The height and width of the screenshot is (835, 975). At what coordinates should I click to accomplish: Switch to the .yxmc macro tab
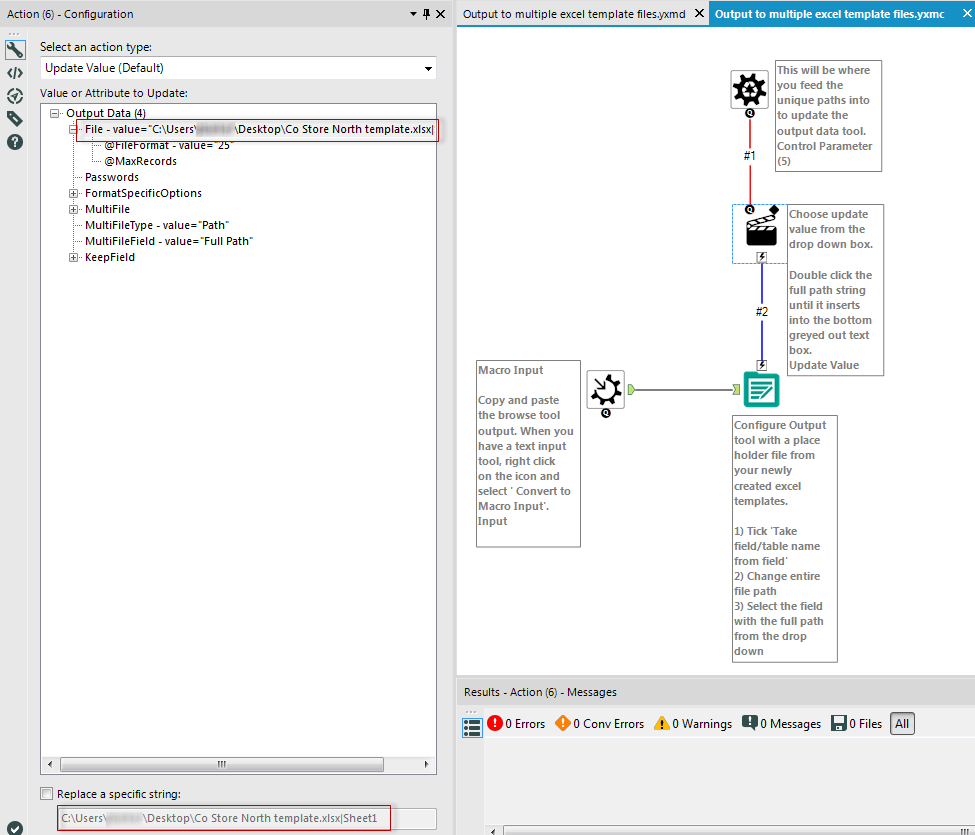[x=829, y=14]
